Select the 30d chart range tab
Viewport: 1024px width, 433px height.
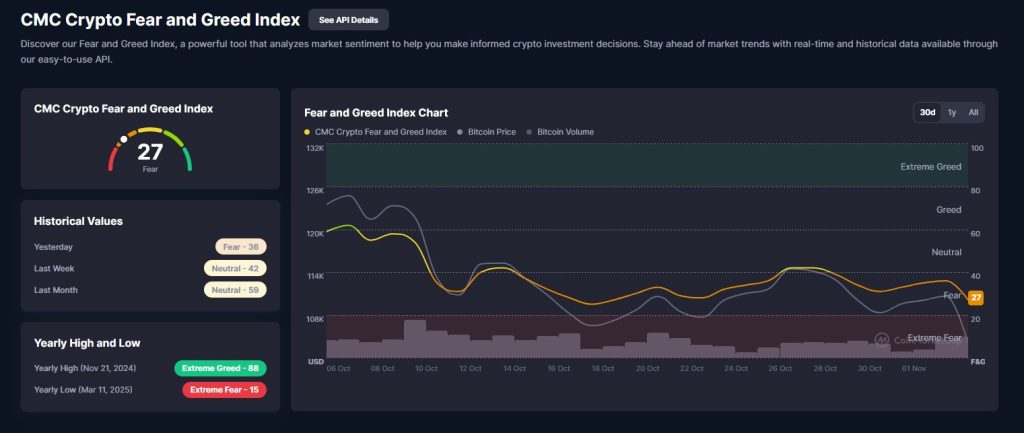(x=927, y=112)
